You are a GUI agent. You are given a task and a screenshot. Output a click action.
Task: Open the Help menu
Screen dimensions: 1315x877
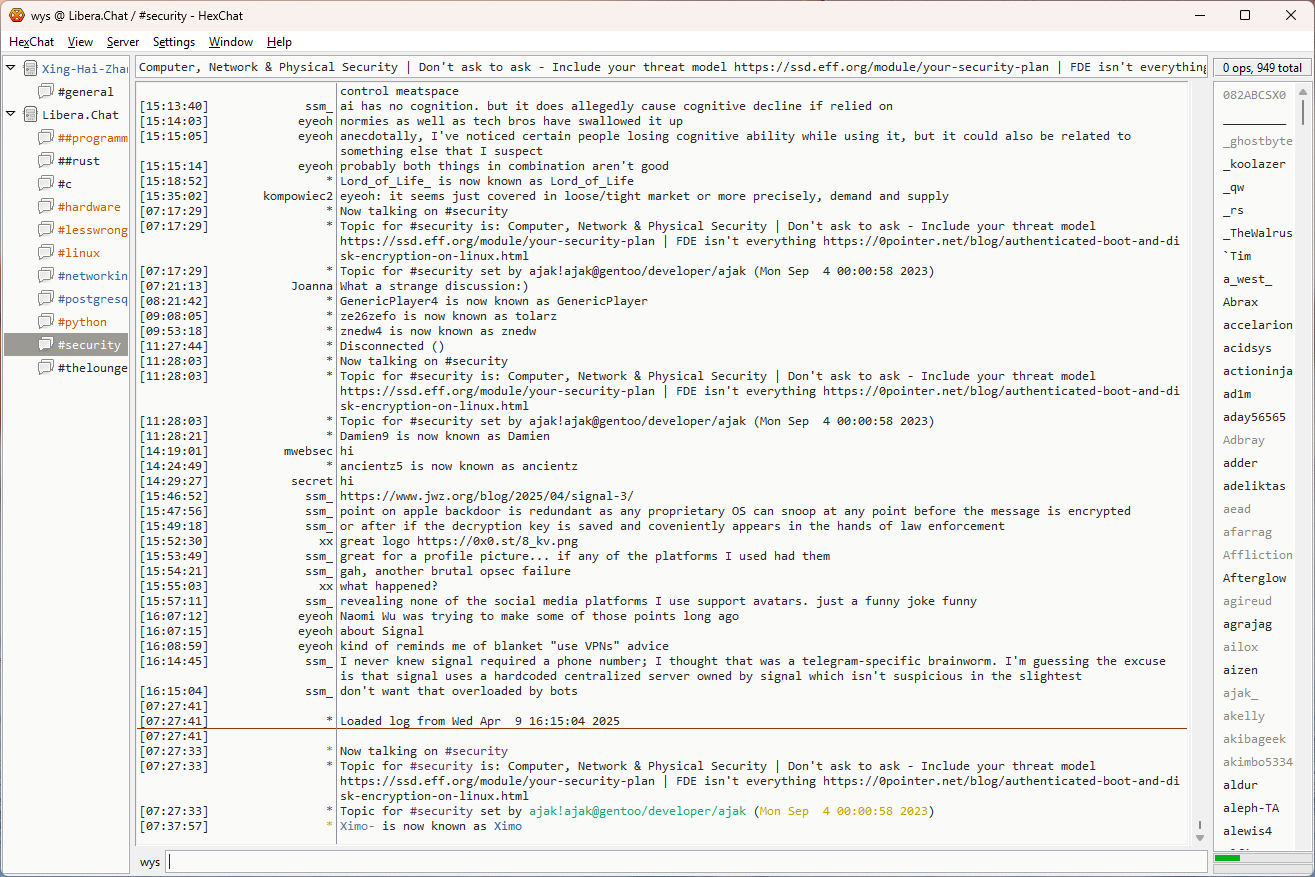[x=279, y=42]
